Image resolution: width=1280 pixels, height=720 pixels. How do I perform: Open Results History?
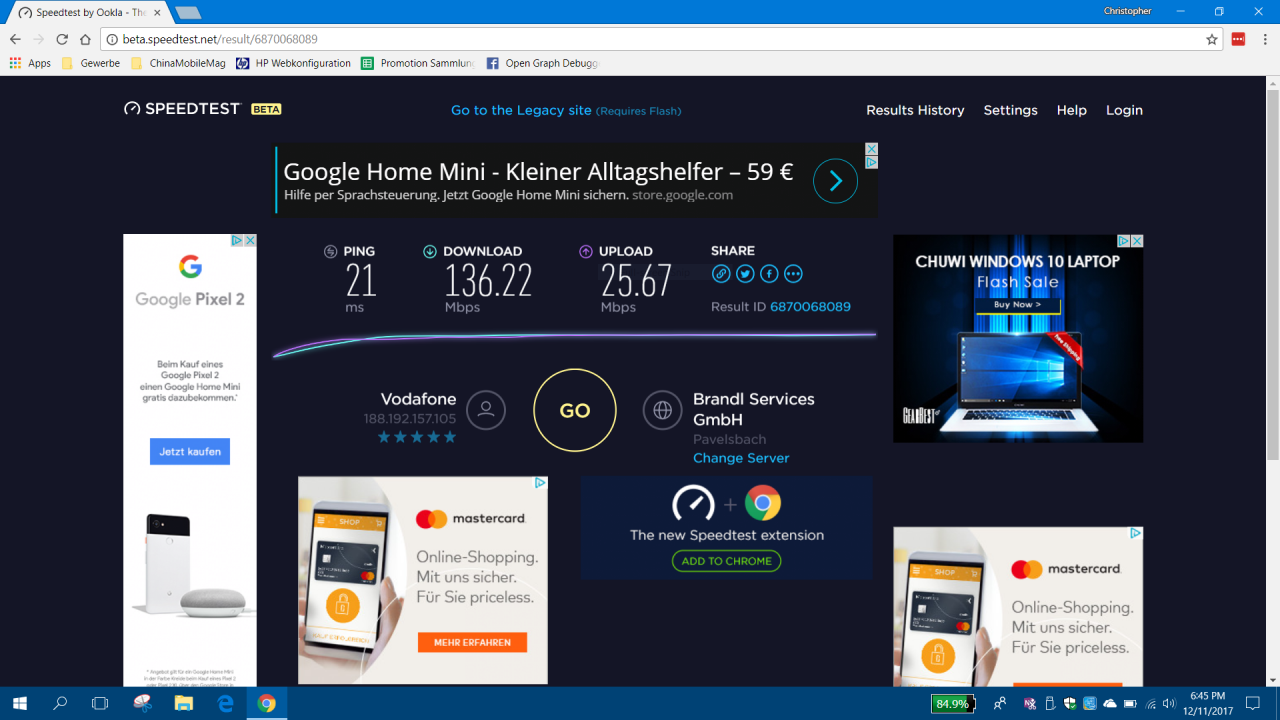pos(915,110)
